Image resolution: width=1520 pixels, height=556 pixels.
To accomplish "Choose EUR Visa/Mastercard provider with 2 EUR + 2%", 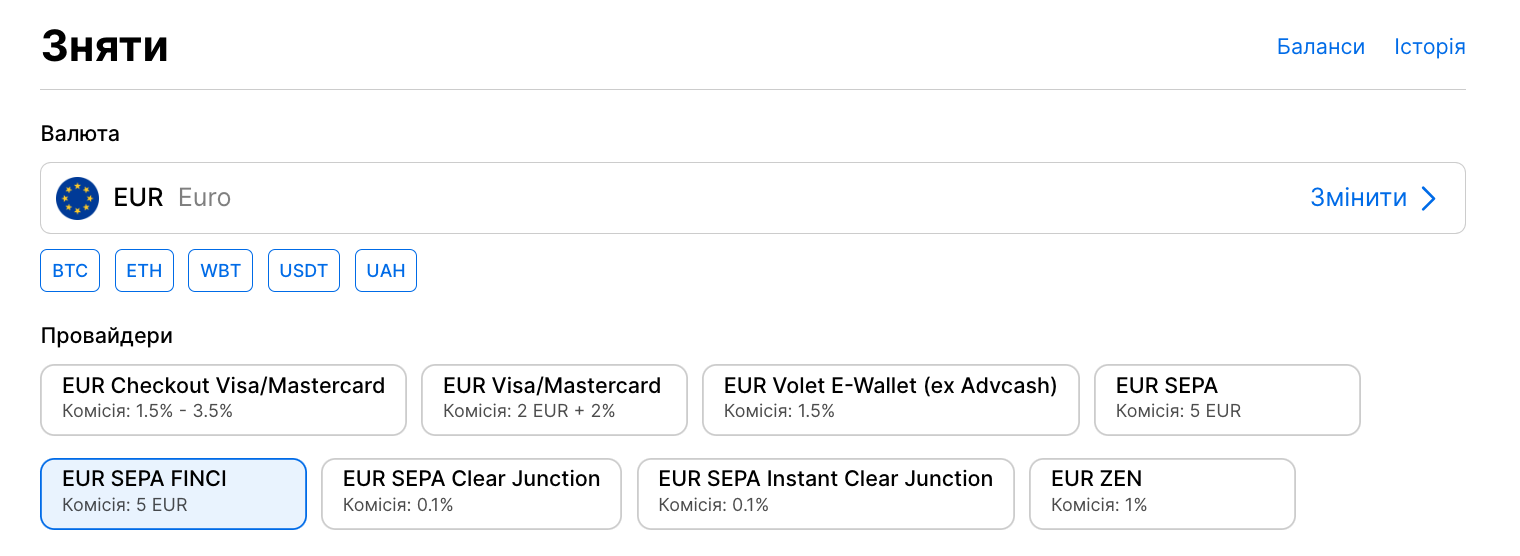I will [x=554, y=400].
